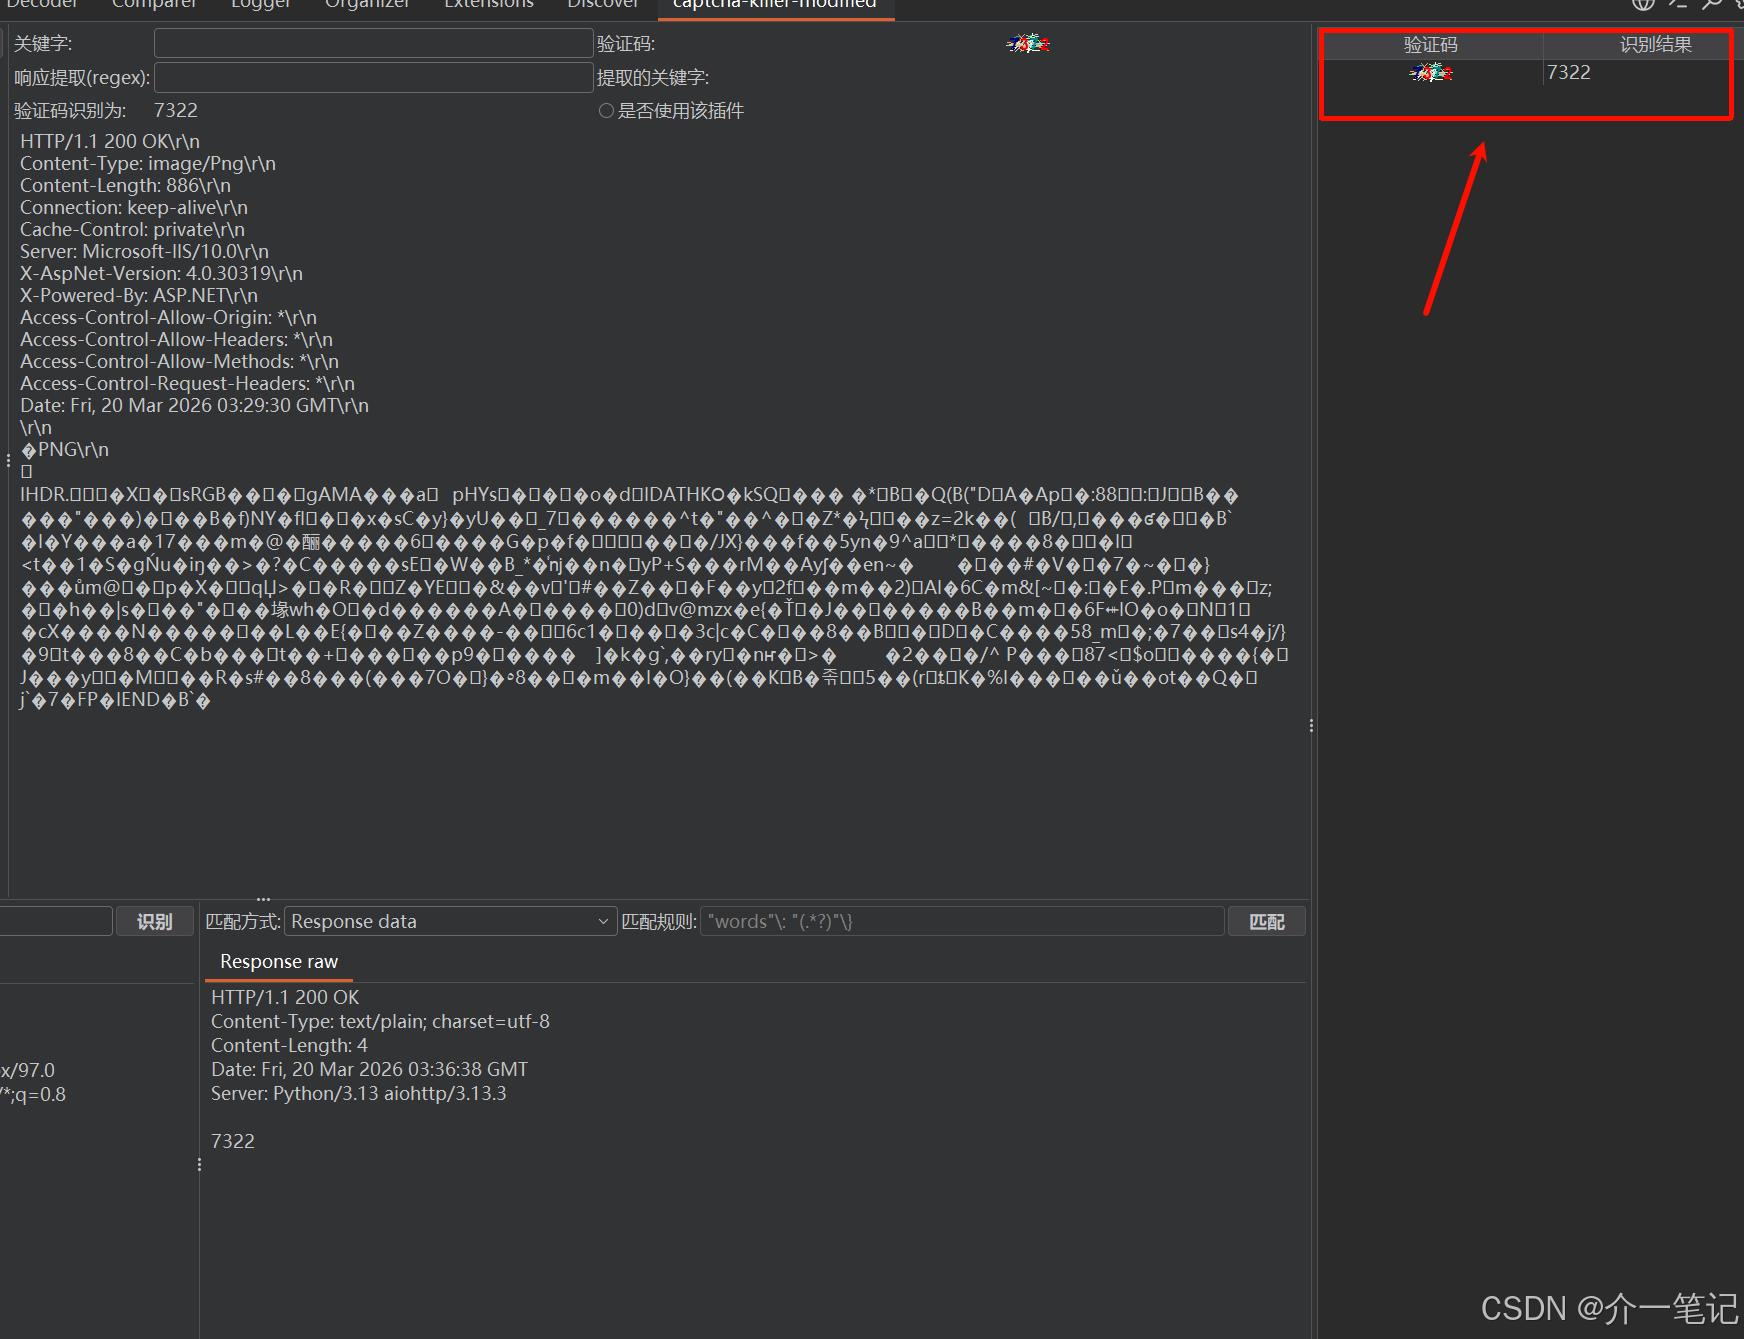Click the Content-Type: image/Png header line
Image resolution: width=1744 pixels, height=1339 pixels.
148,164
